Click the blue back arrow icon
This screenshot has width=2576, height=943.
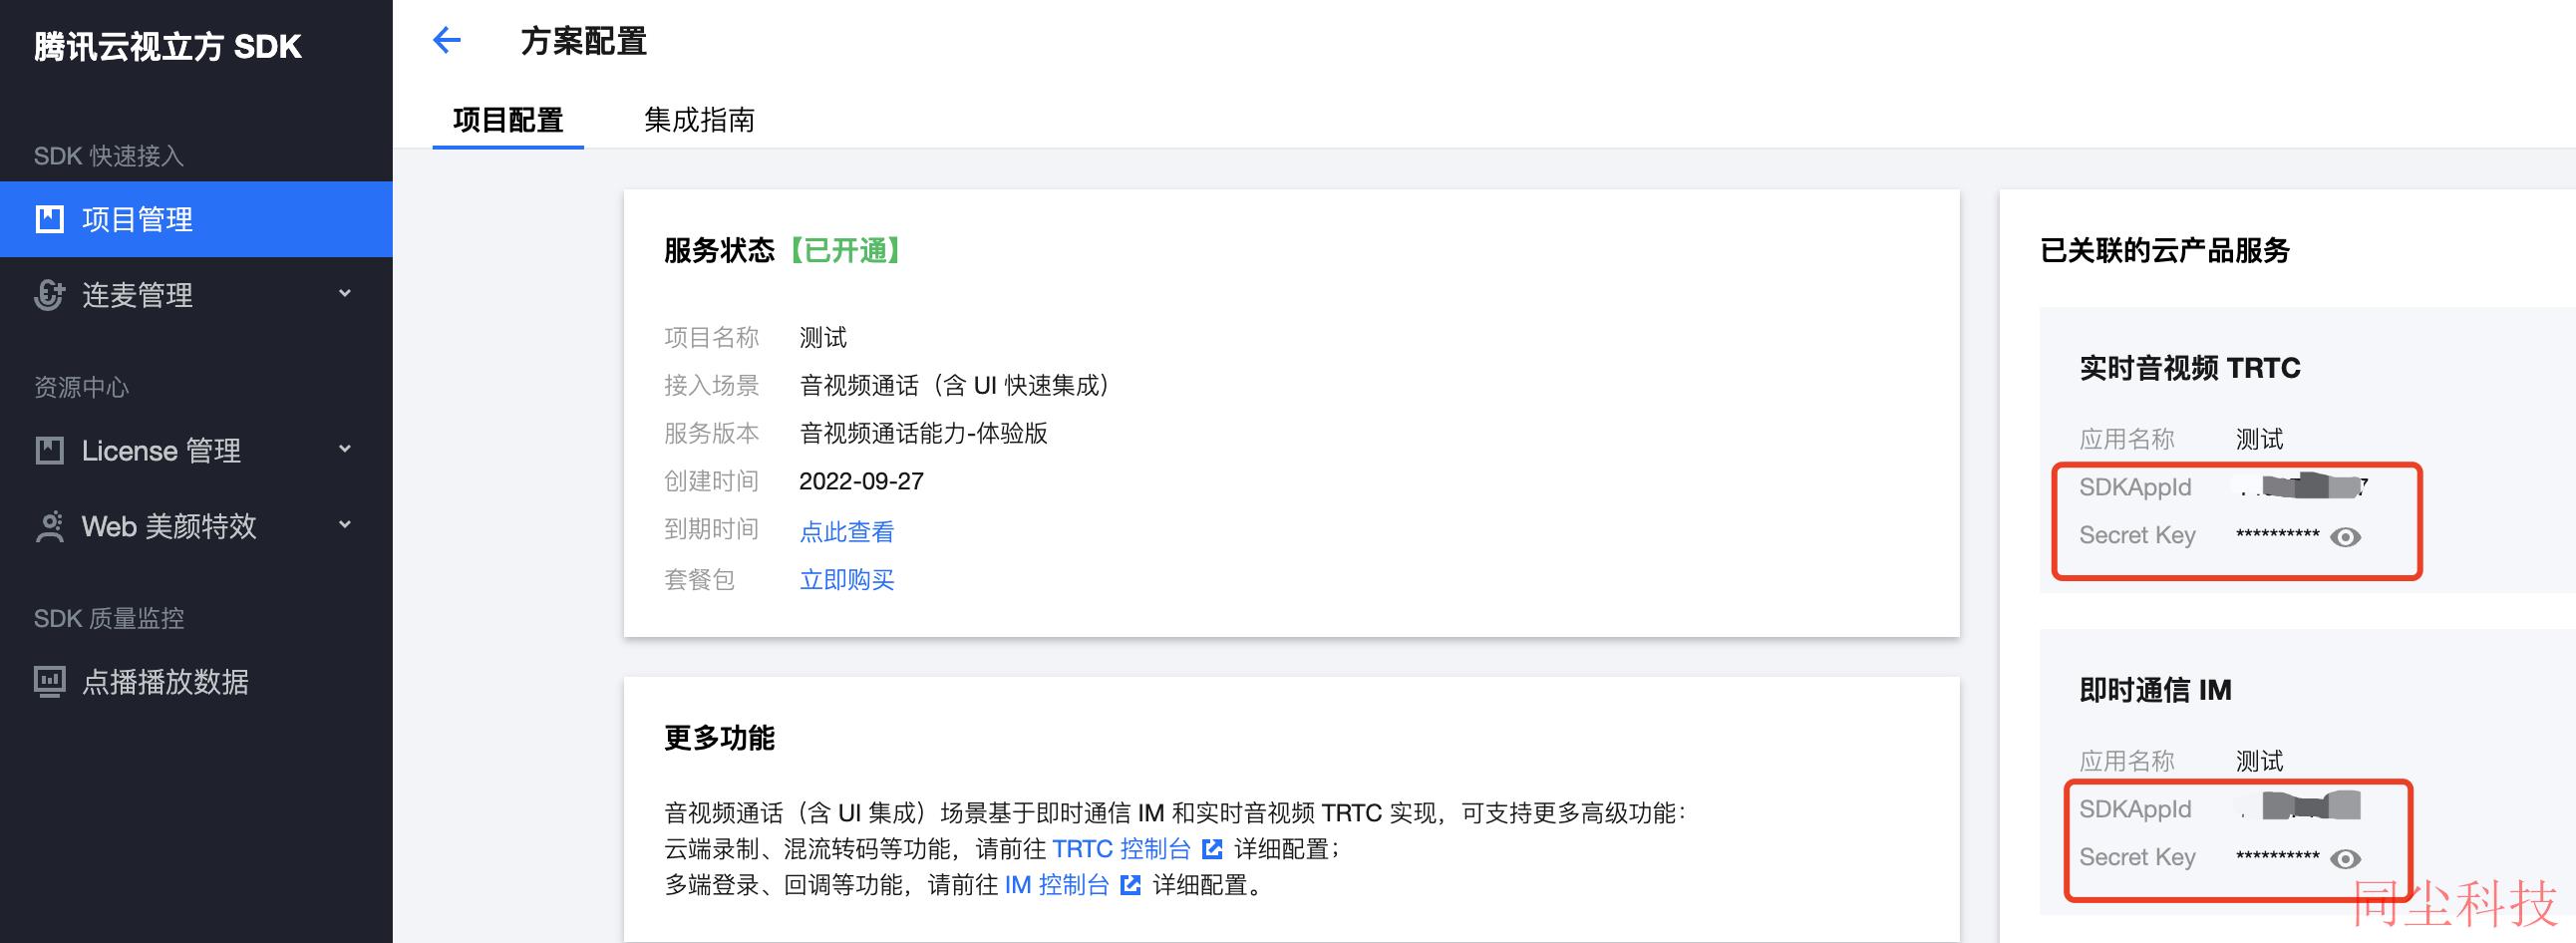(x=446, y=41)
